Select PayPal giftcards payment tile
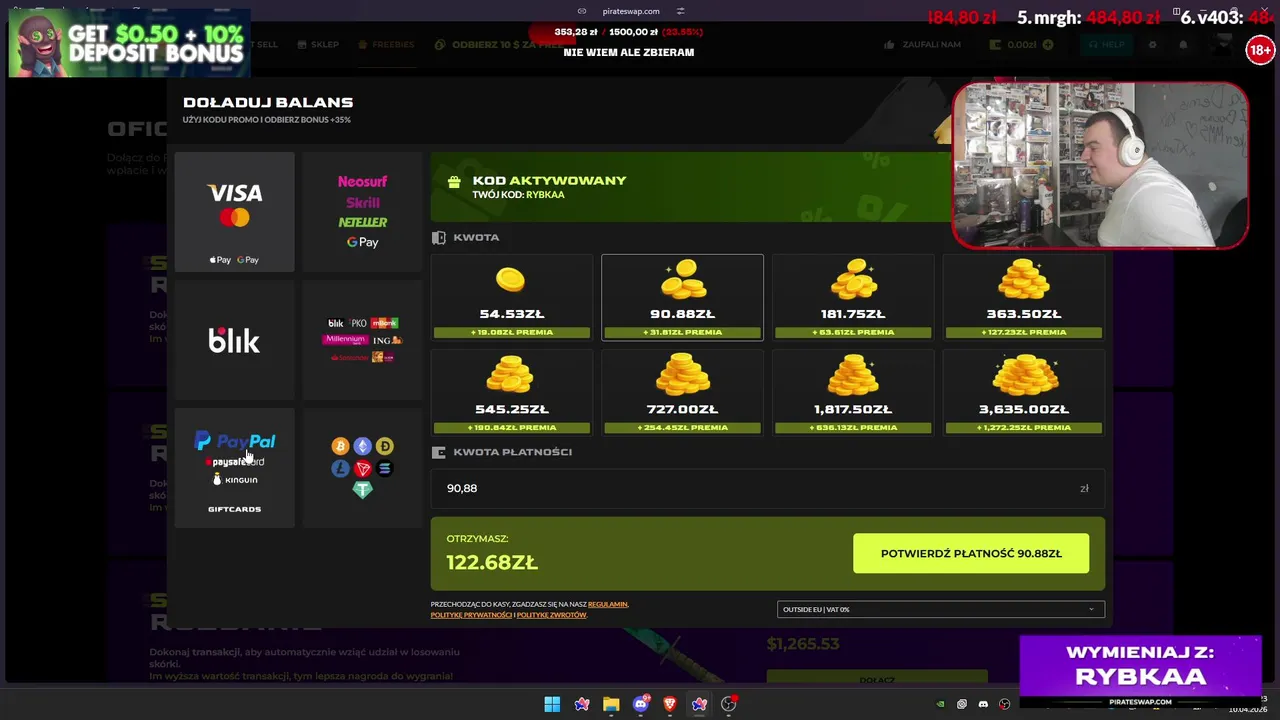 click(234, 468)
